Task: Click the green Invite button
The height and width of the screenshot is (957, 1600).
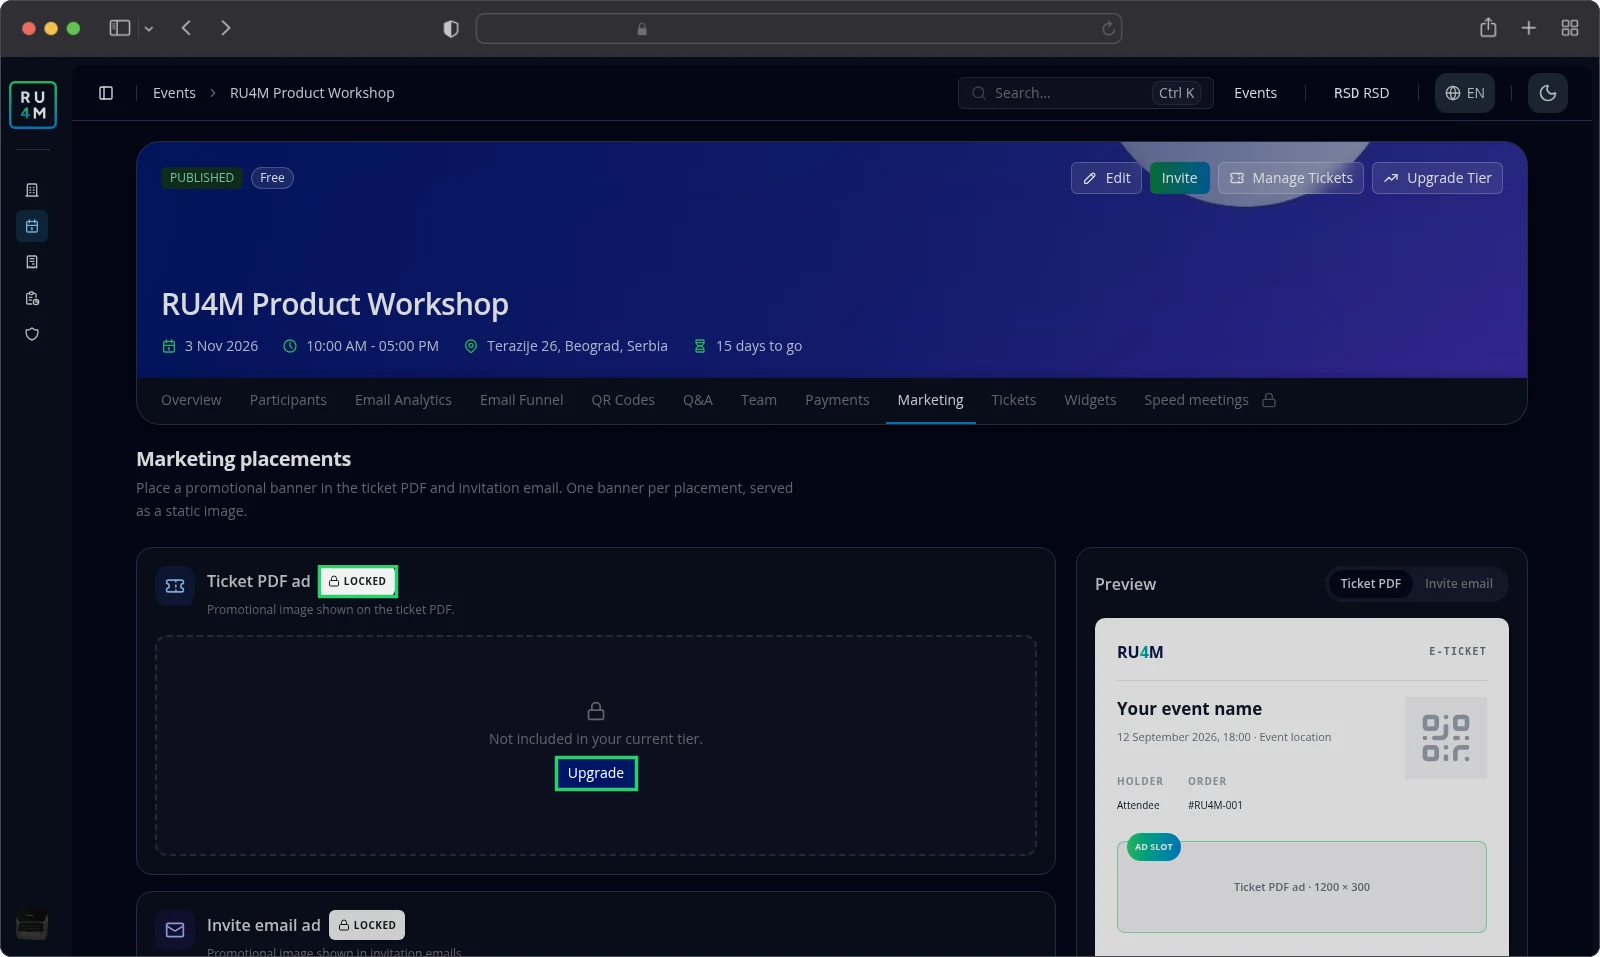Action: [1179, 178]
